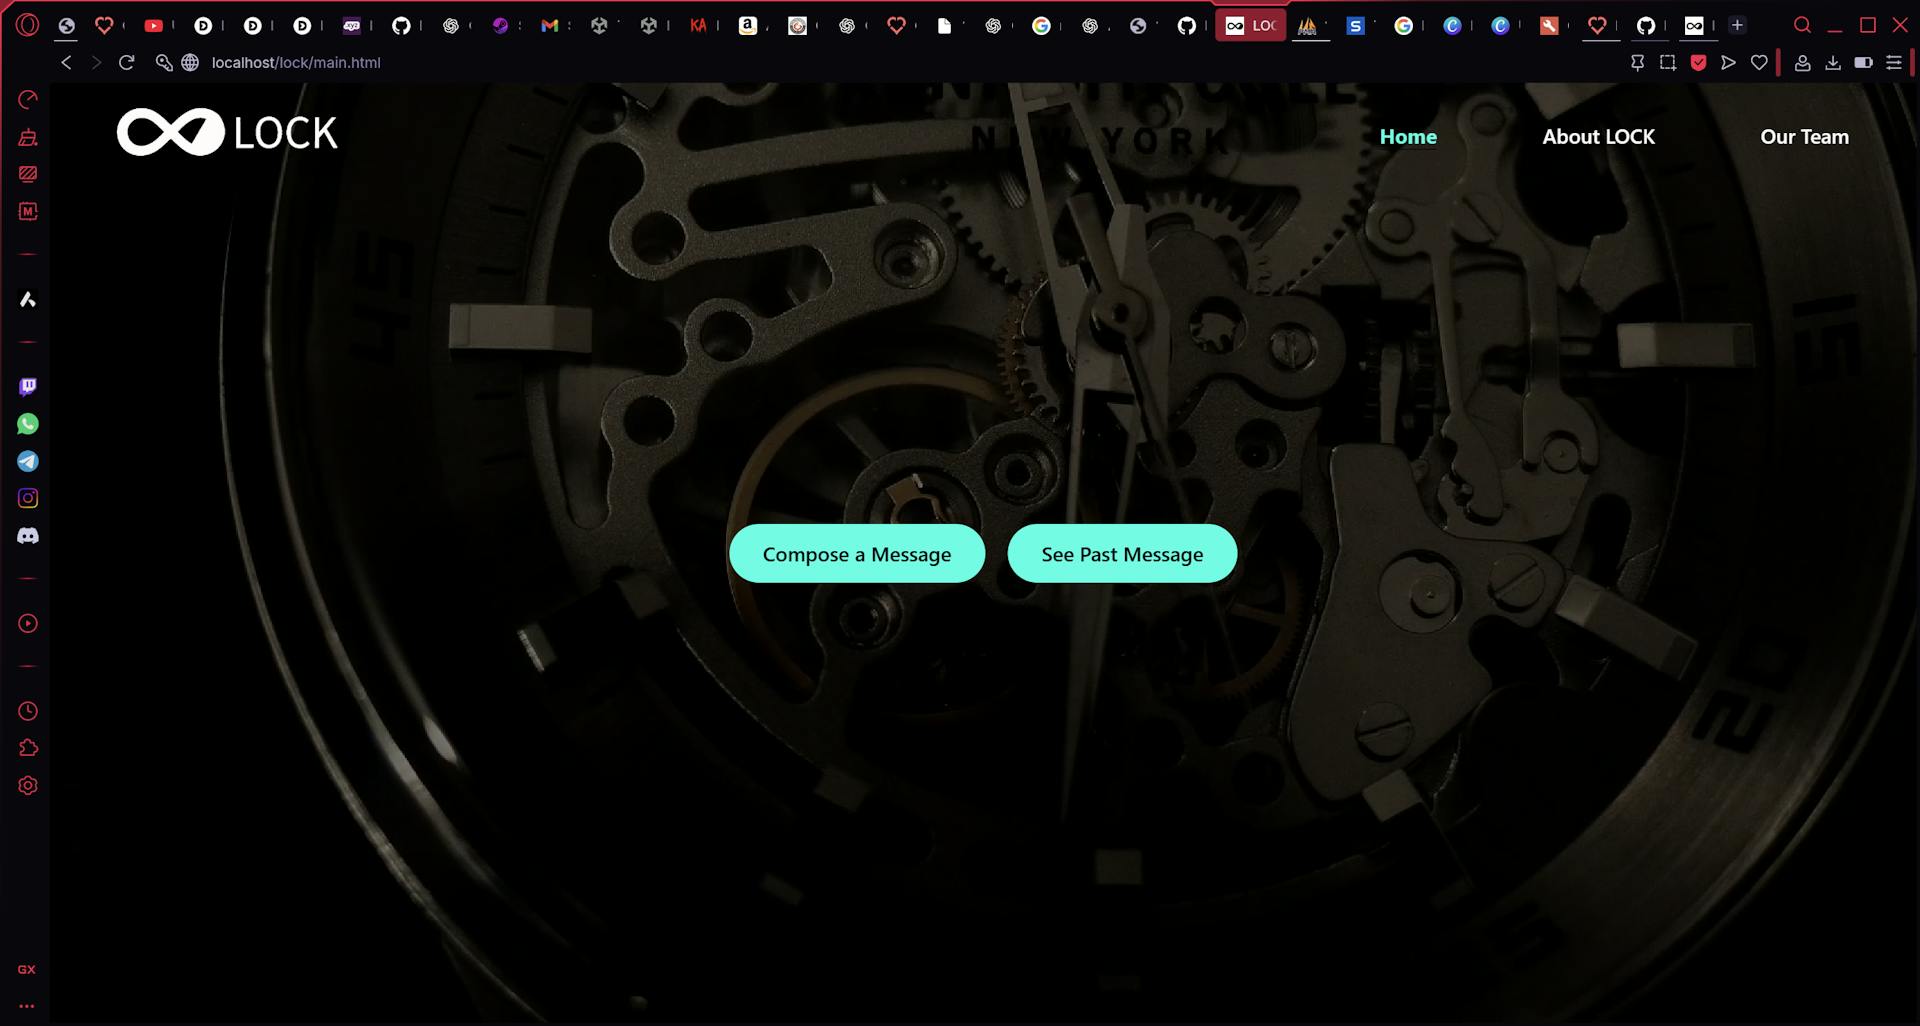Click the key icon in address bar
The width and height of the screenshot is (1920, 1026).
164,62
